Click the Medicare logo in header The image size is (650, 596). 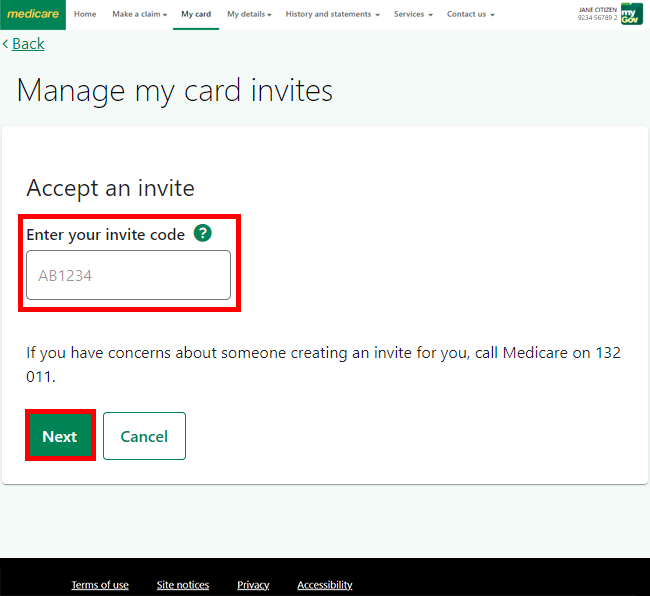coord(32,14)
